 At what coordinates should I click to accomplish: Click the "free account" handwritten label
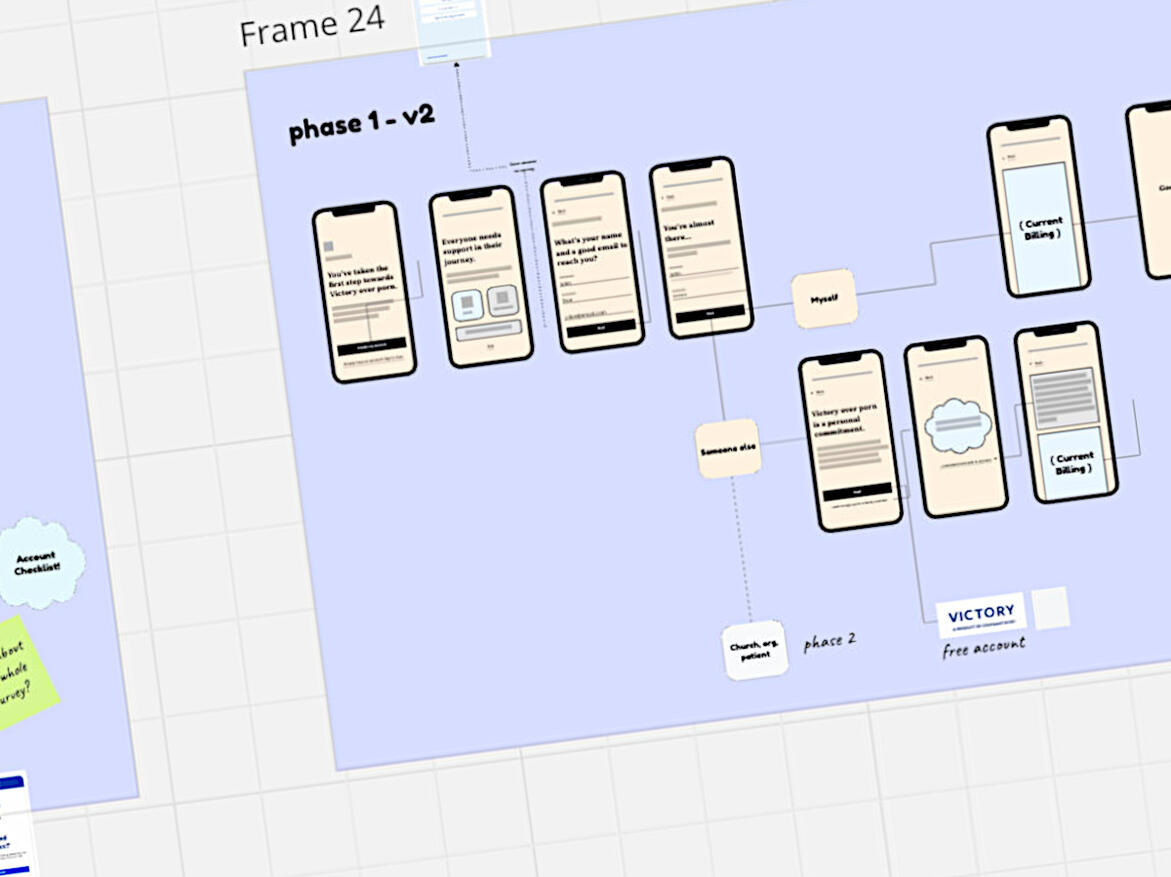pyautogui.click(x=983, y=648)
